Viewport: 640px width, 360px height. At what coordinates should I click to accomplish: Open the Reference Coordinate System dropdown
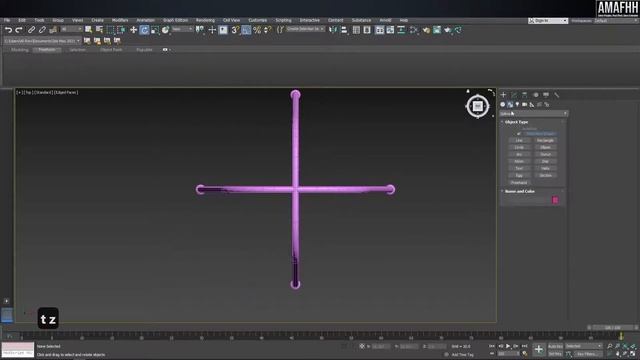(182, 29)
